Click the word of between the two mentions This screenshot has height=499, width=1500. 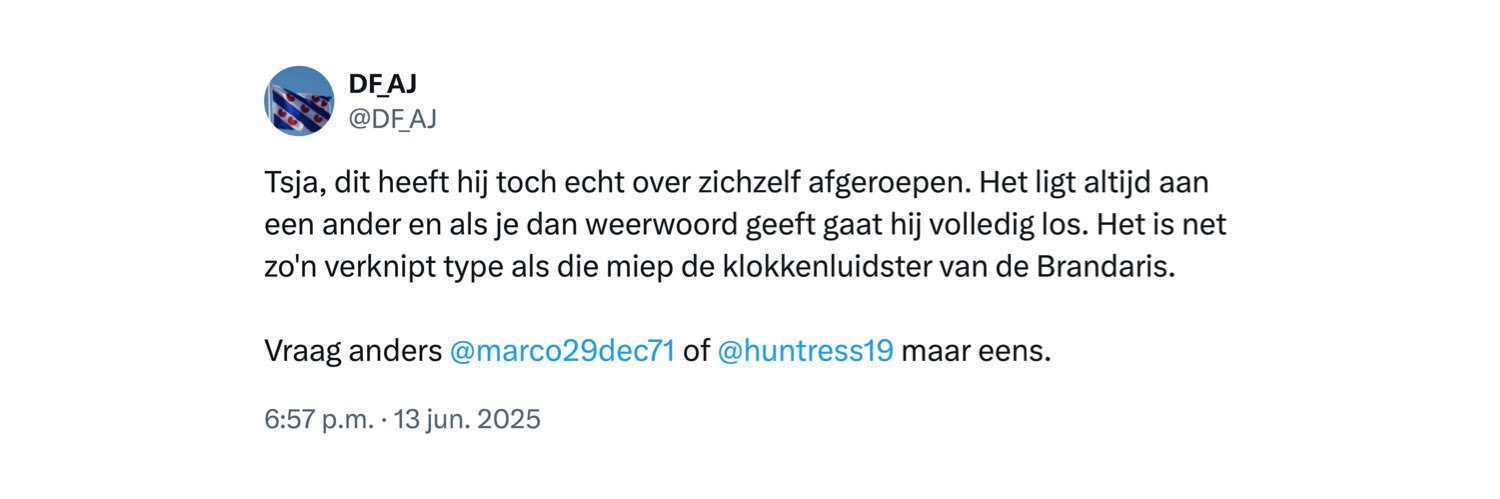(696, 352)
